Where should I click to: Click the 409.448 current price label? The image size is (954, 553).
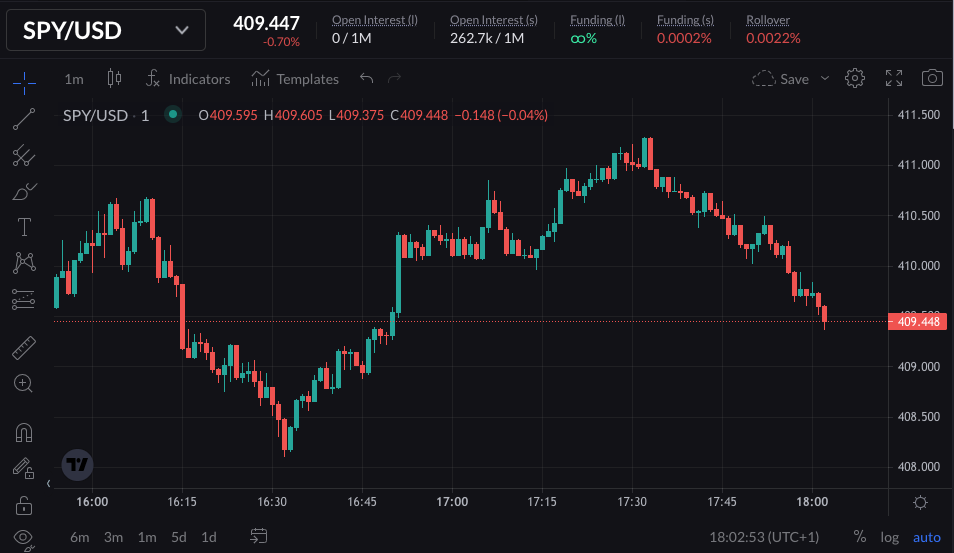(917, 322)
